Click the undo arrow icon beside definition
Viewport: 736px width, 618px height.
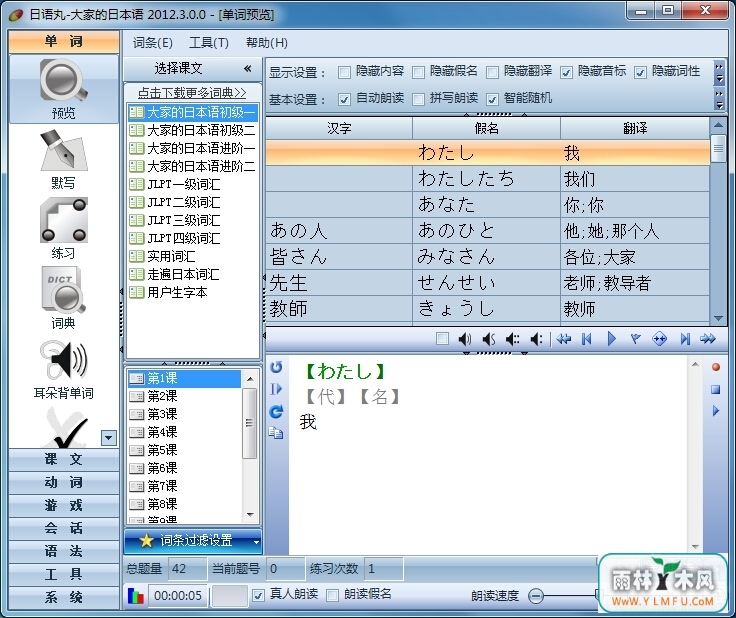(x=276, y=367)
